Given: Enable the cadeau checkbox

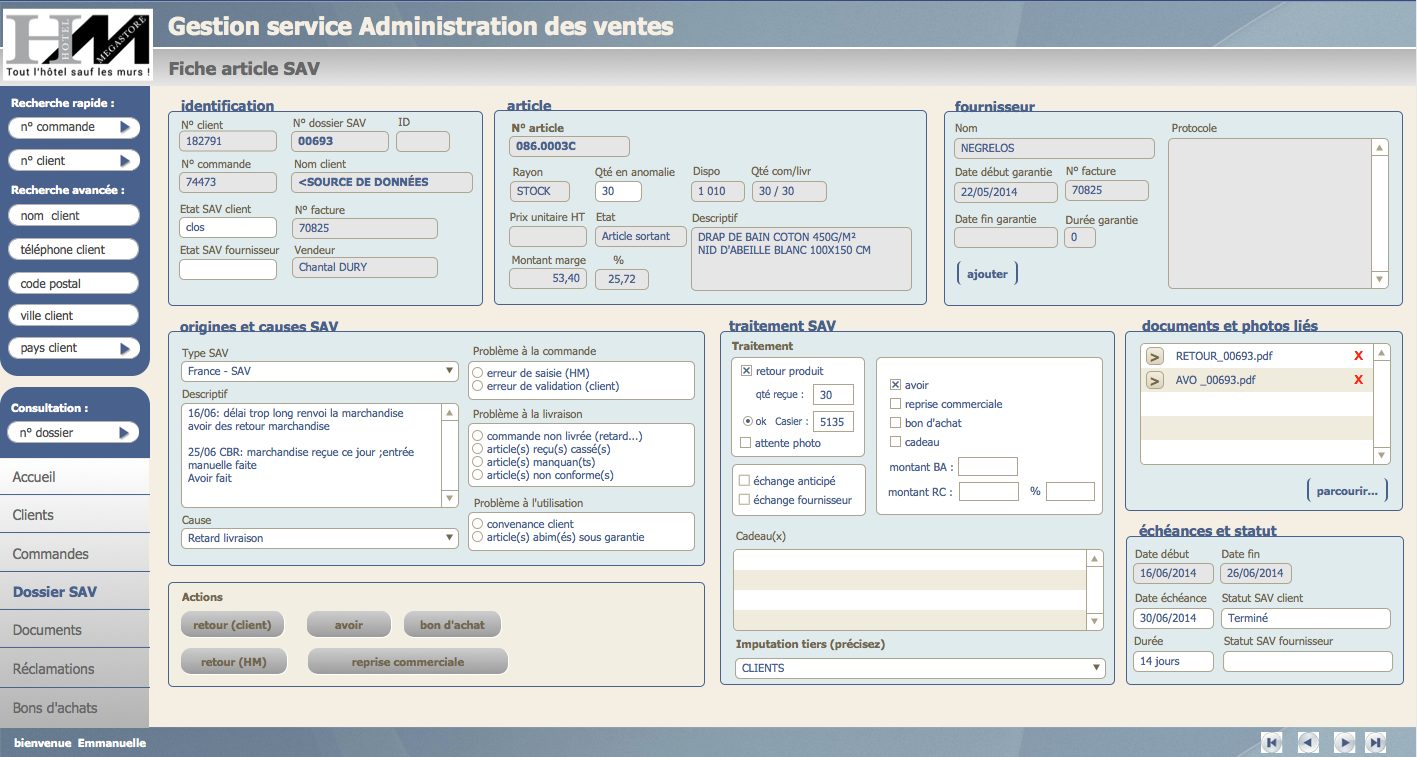Looking at the screenshot, I should click(x=895, y=442).
